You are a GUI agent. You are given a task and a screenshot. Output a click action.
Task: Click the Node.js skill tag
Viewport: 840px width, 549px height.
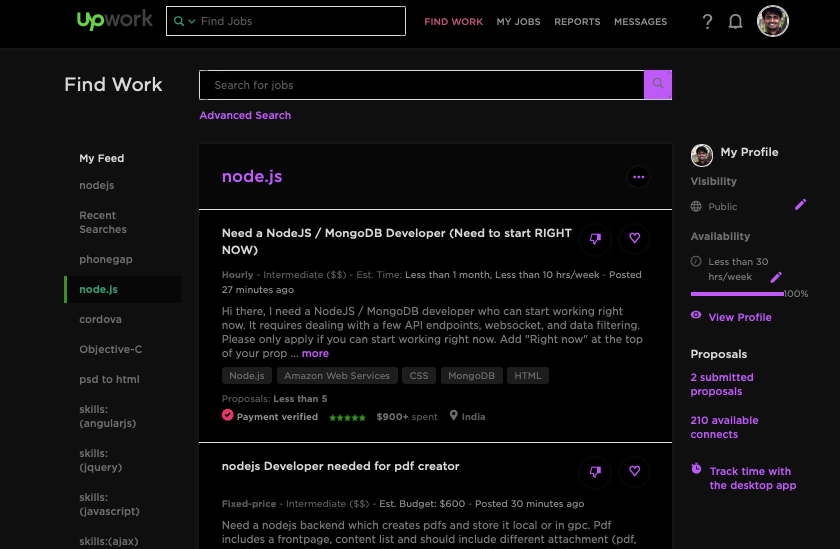(246, 375)
